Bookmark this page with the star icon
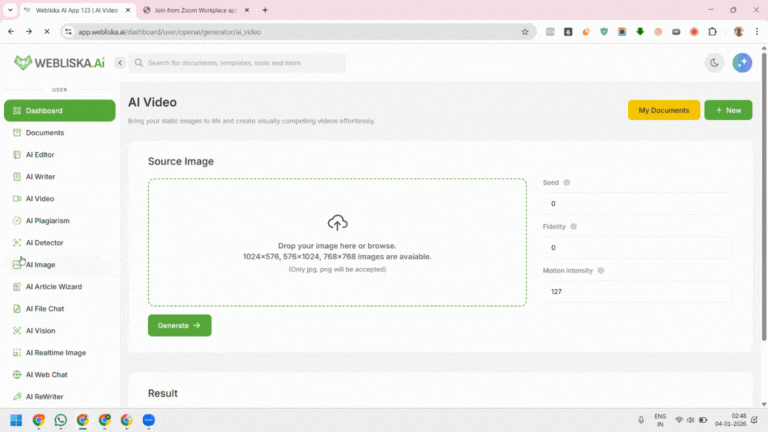The image size is (768, 432). tap(525, 32)
